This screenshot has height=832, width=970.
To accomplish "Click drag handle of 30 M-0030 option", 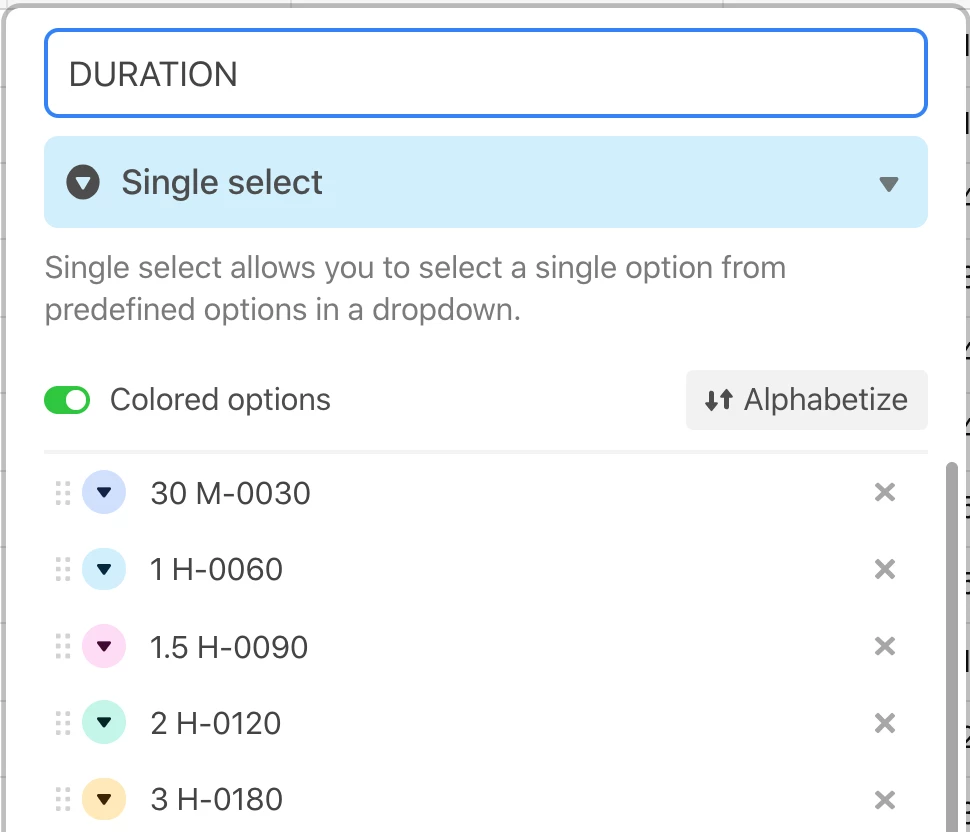I will click(x=63, y=493).
